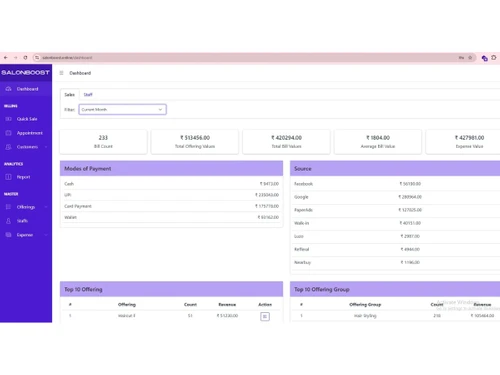The width and height of the screenshot is (500, 375).
Task: Click the Expense icon in sidebar
Action: 9,235
